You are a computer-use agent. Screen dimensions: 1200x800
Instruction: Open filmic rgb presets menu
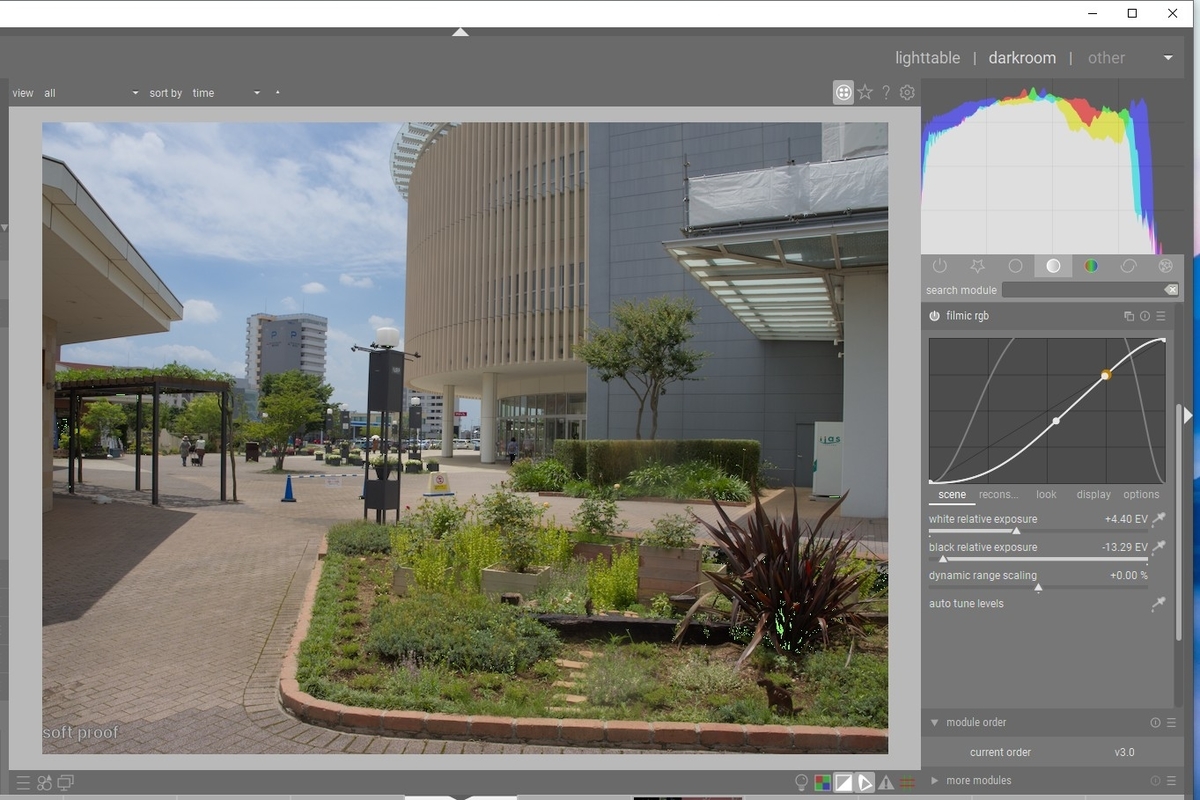click(x=1161, y=316)
